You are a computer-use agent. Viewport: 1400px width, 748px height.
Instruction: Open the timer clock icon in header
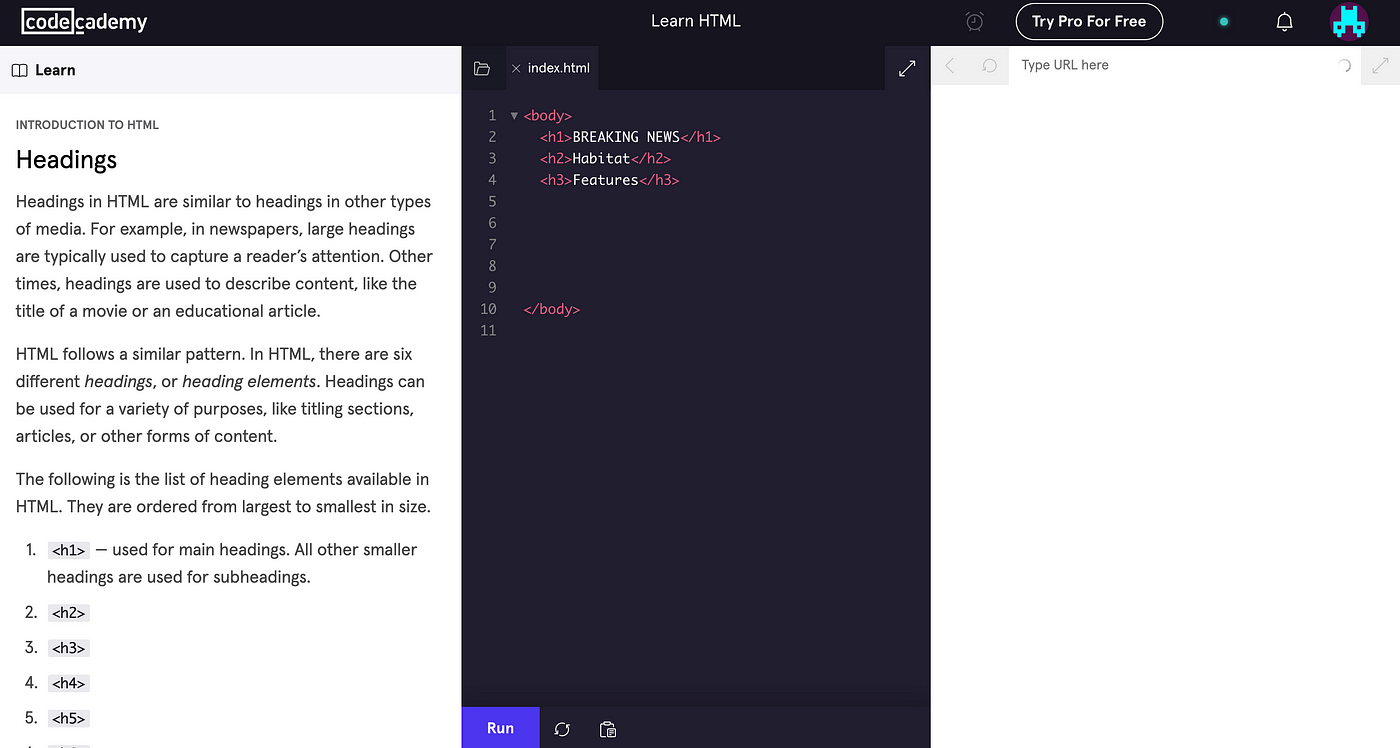click(974, 21)
